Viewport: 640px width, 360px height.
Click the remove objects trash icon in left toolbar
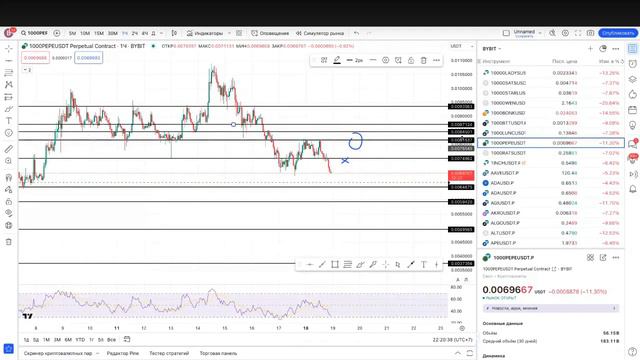(x=9, y=242)
